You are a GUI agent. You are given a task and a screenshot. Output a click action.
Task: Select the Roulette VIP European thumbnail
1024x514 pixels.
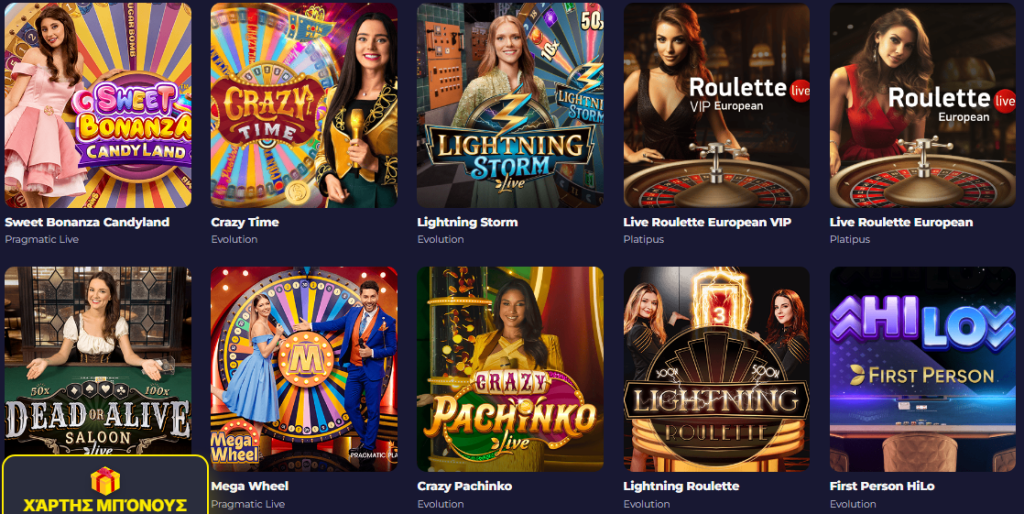pyautogui.click(x=716, y=105)
